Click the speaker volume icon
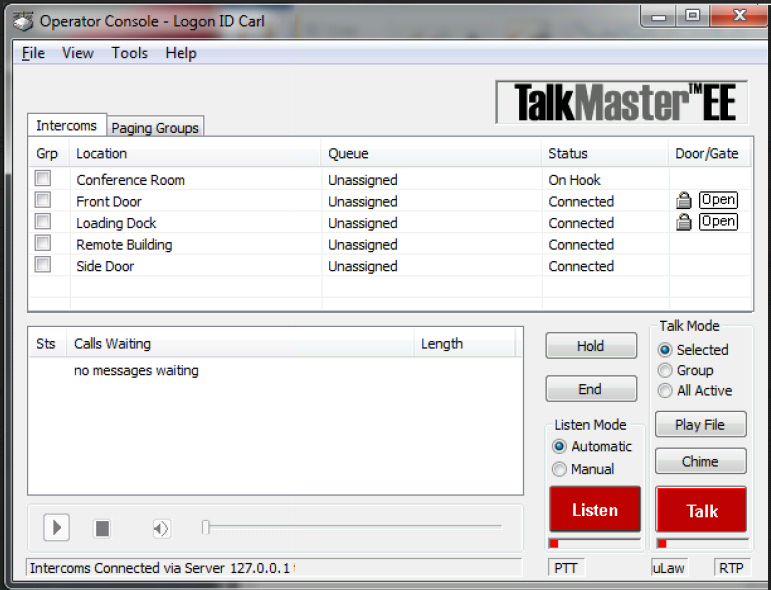 161,528
